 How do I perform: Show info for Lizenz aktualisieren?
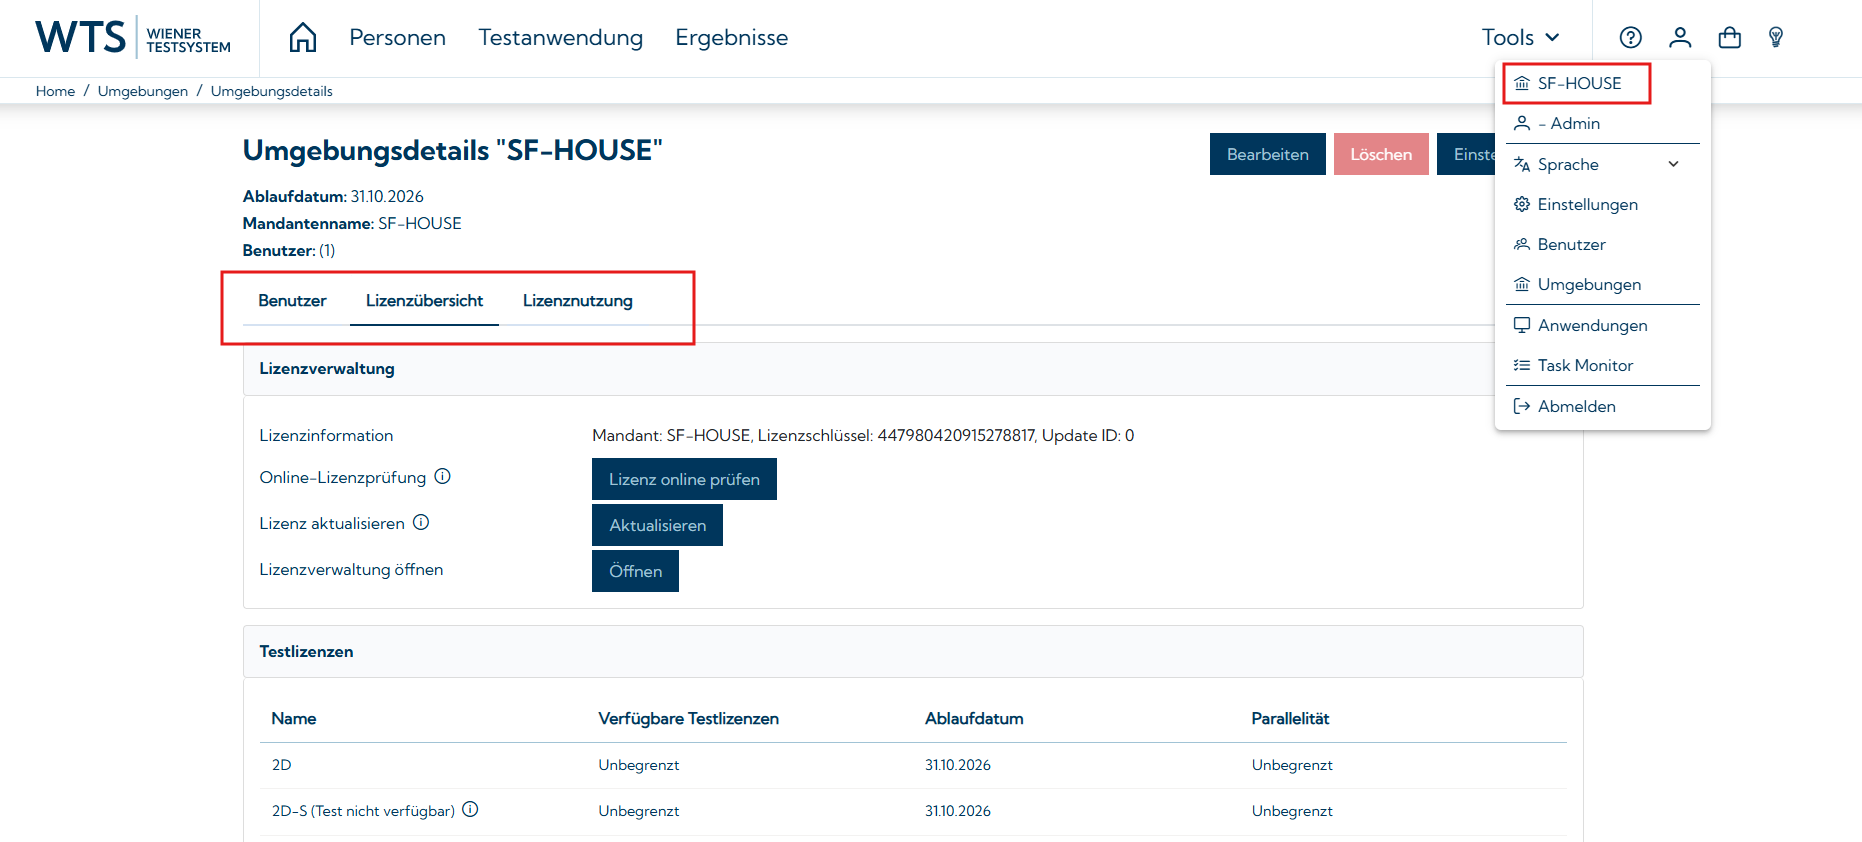[421, 523]
